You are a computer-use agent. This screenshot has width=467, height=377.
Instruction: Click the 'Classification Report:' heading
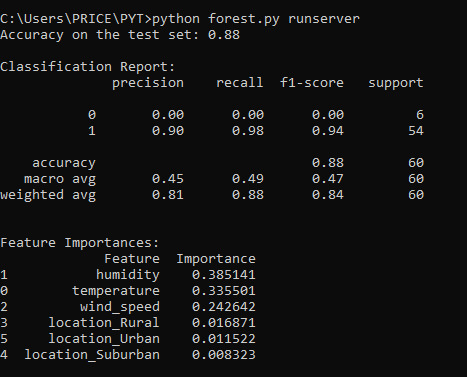88,67
